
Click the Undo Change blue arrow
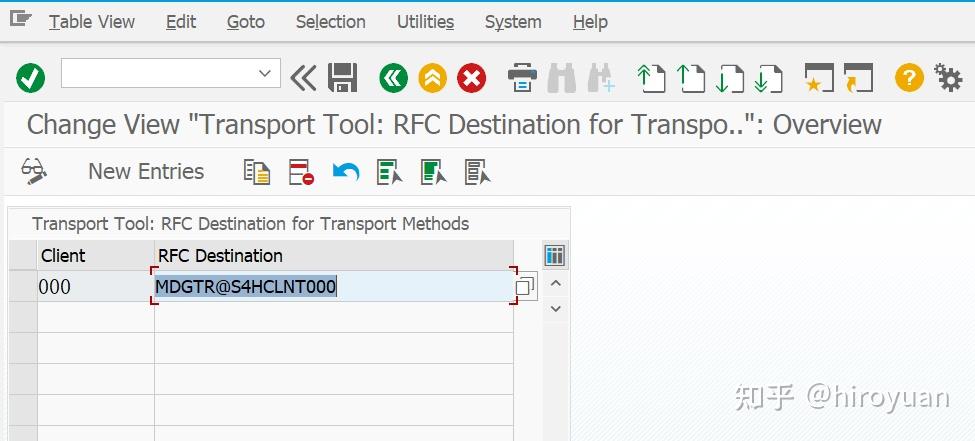[346, 172]
